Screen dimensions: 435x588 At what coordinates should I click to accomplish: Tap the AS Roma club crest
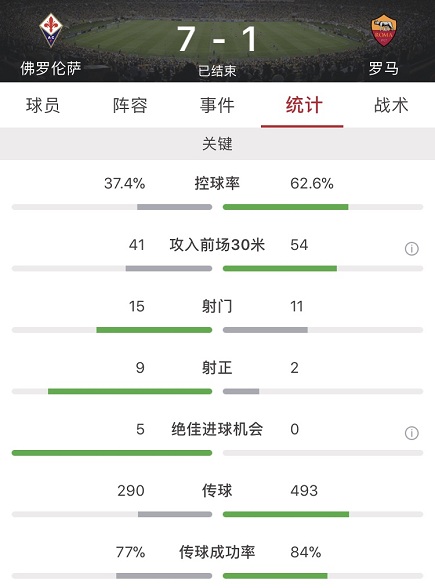pyautogui.click(x=383, y=31)
